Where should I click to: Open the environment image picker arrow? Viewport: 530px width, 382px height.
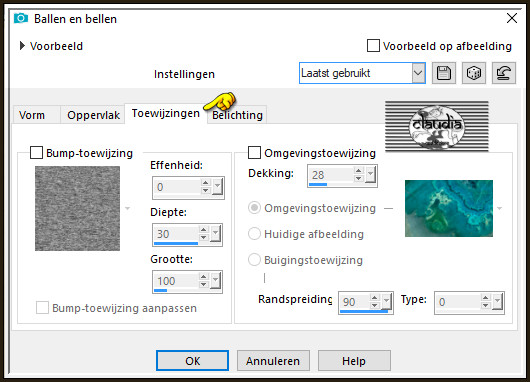tap(500, 208)
